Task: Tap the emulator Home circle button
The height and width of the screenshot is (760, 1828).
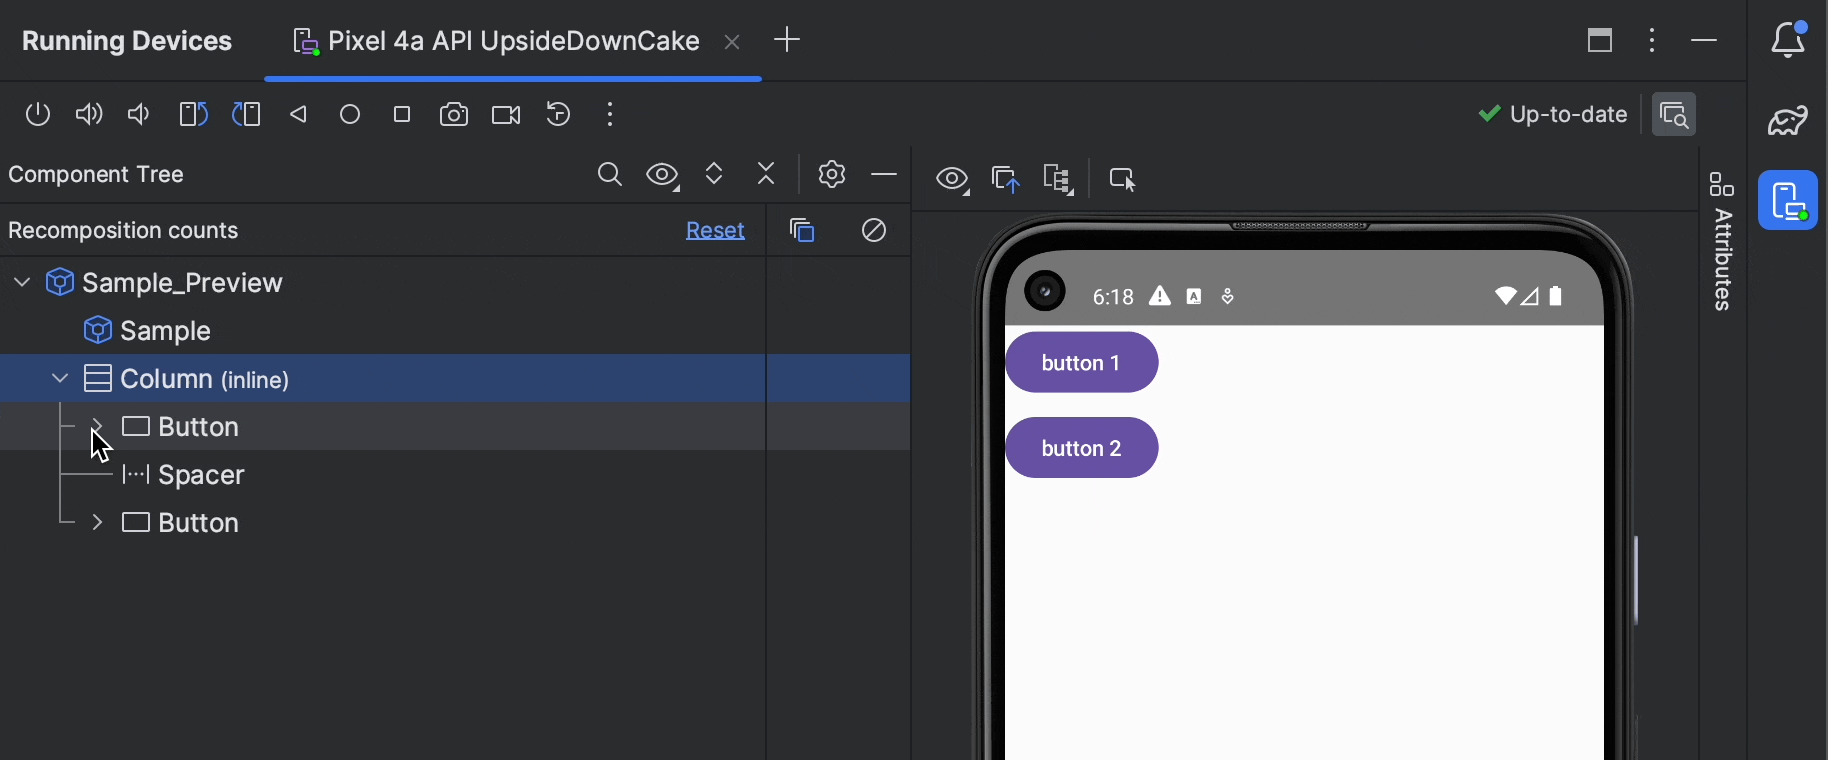Action: tap(350, 115)
